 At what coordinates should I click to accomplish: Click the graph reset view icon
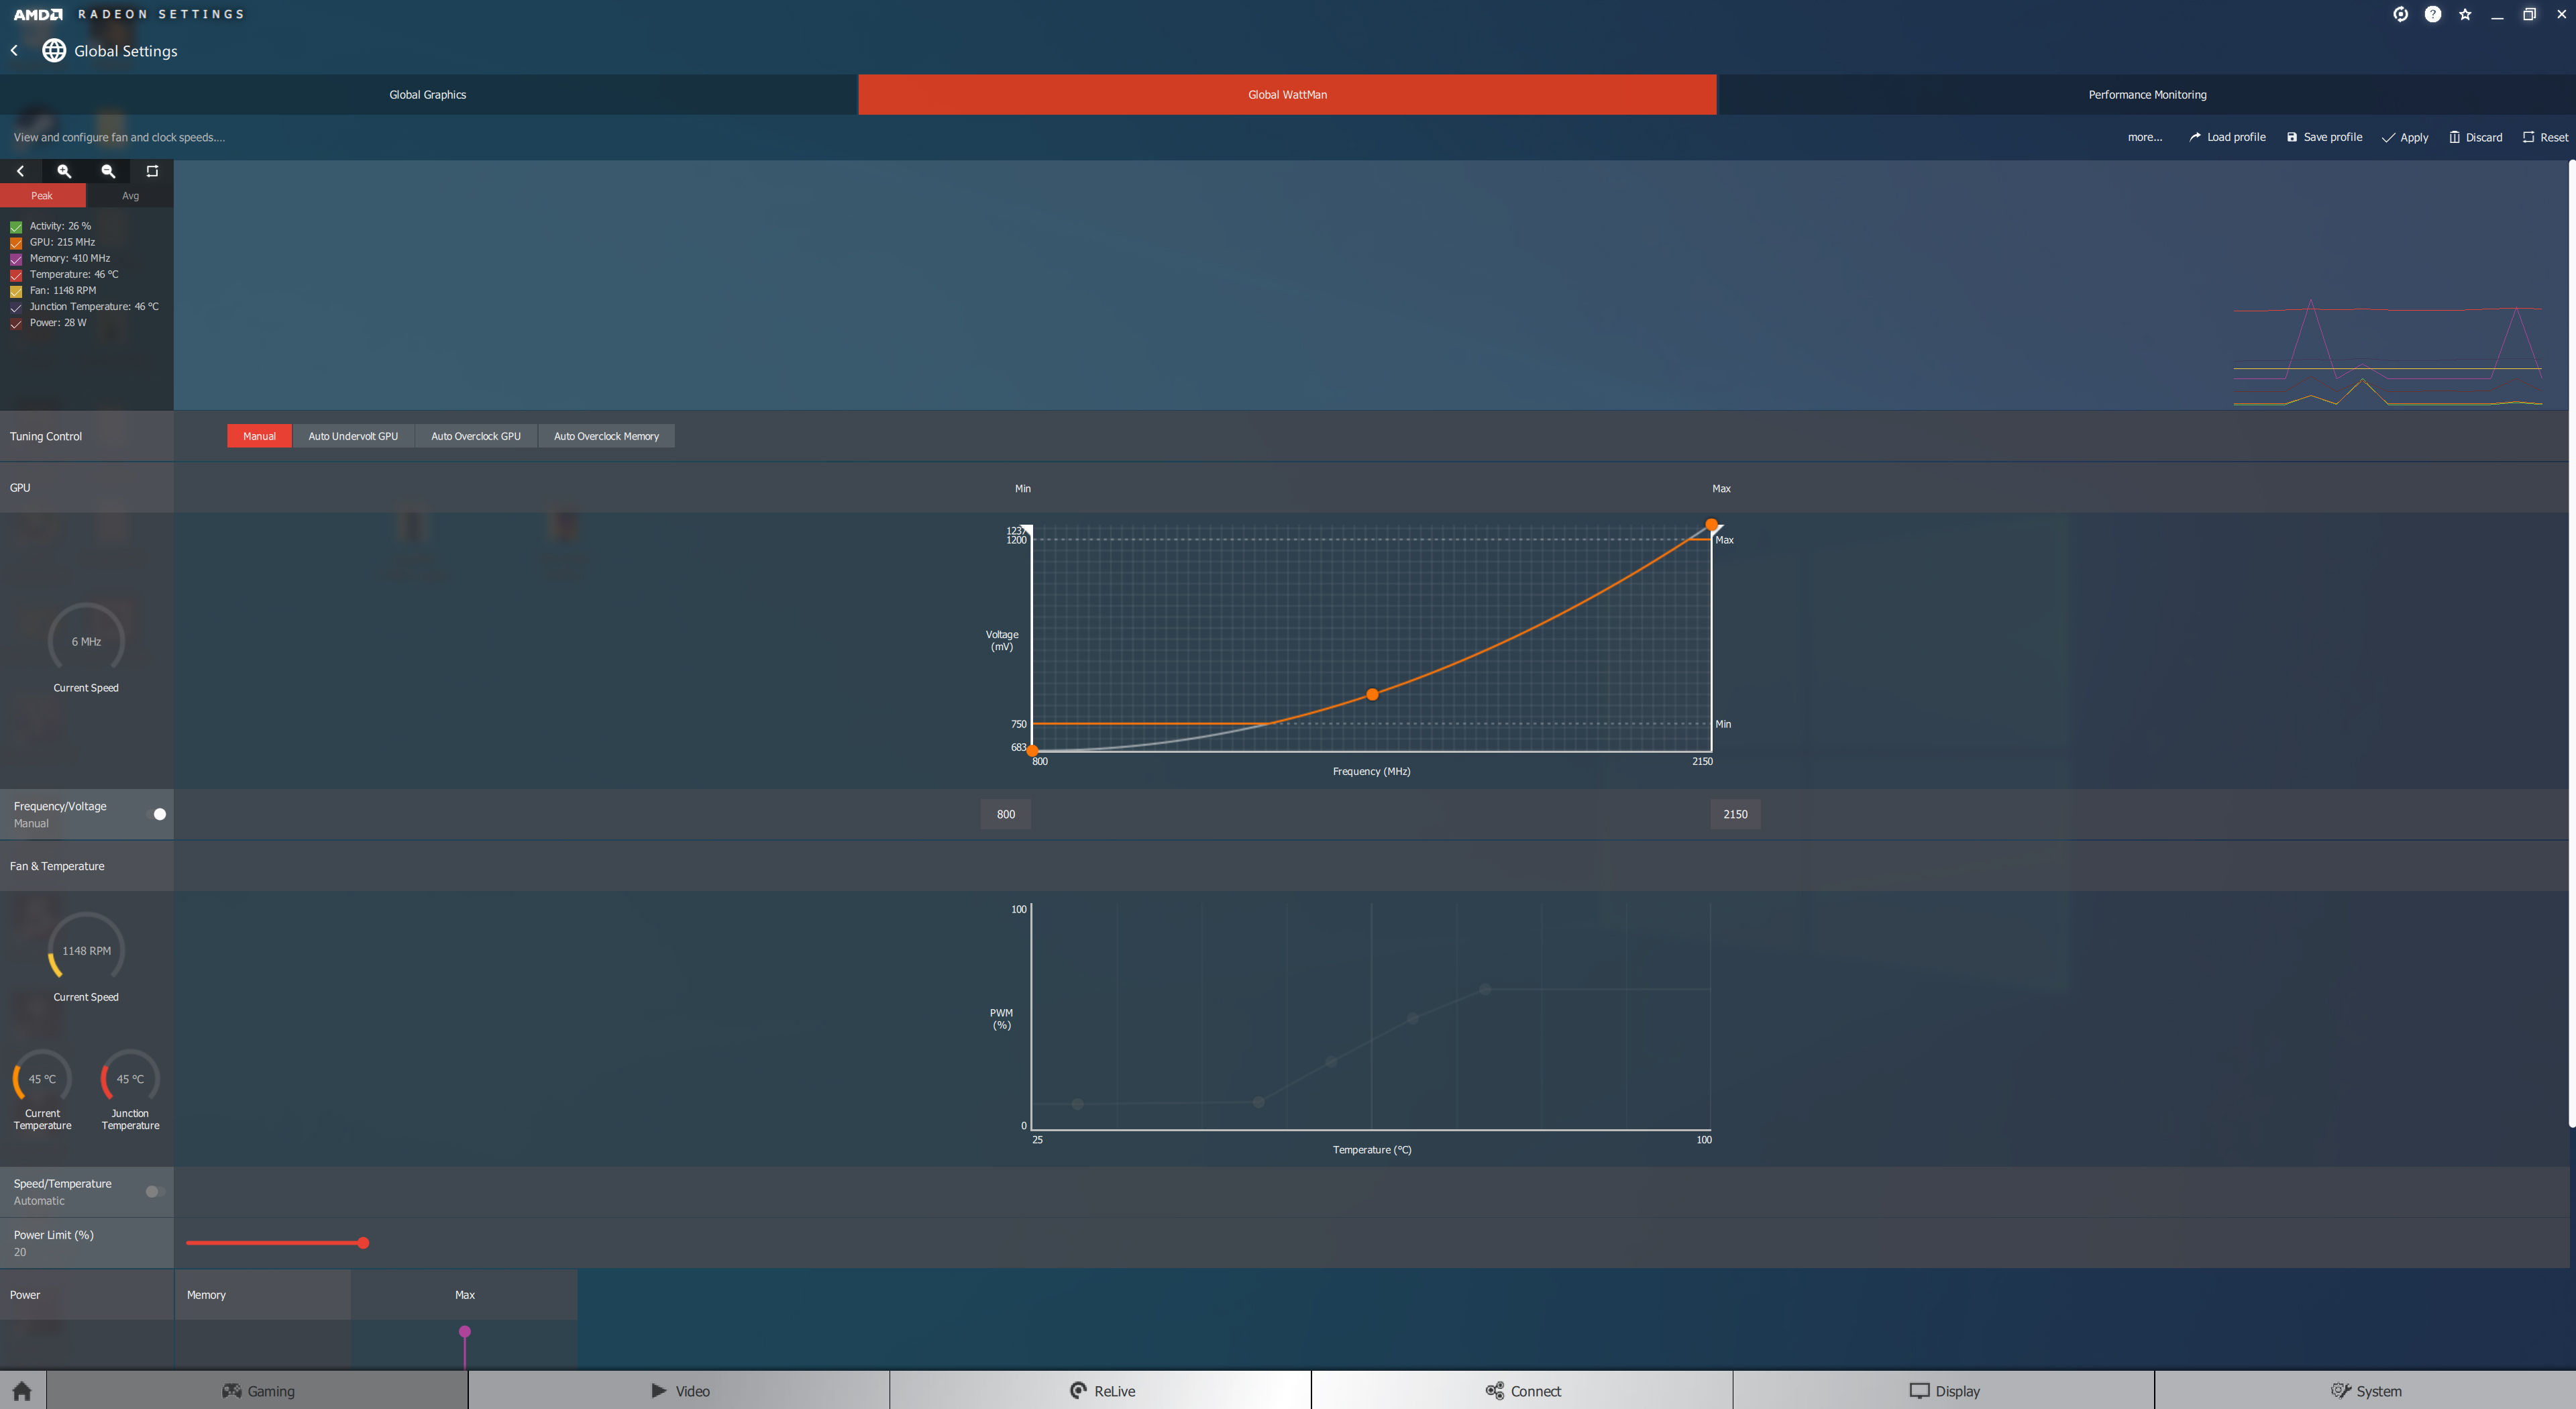[152, 171]
